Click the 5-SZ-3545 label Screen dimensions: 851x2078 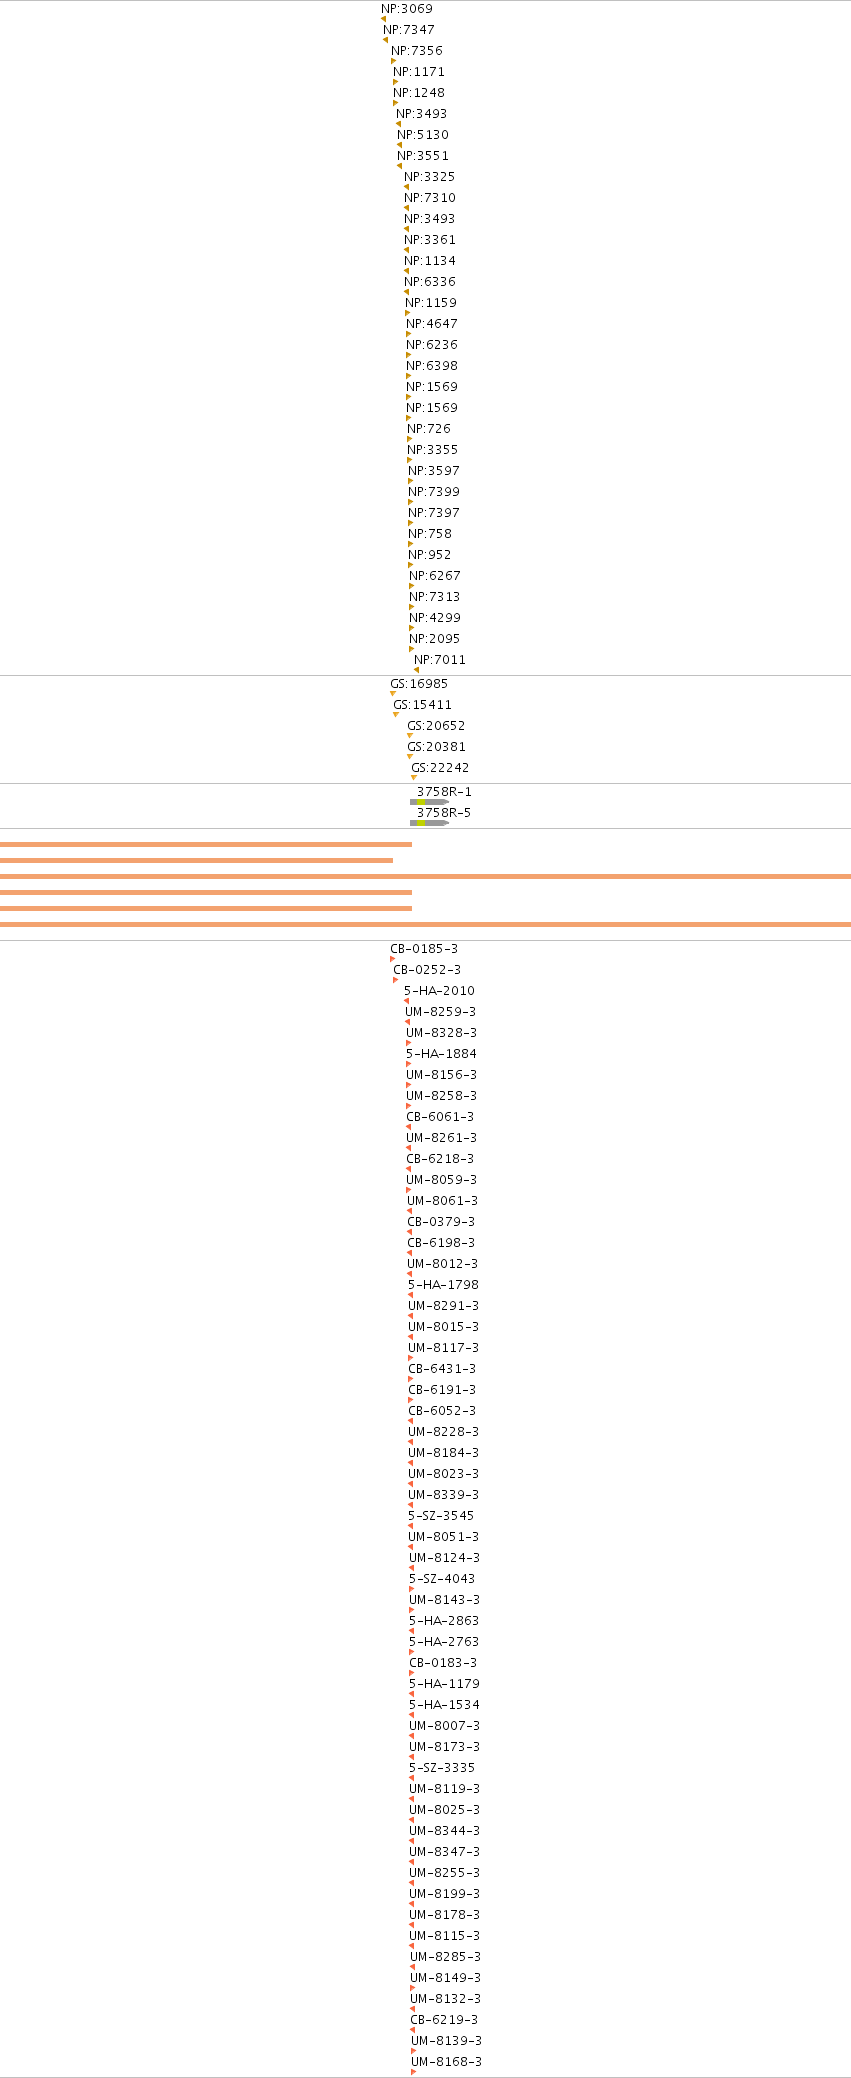point(441,1516)
